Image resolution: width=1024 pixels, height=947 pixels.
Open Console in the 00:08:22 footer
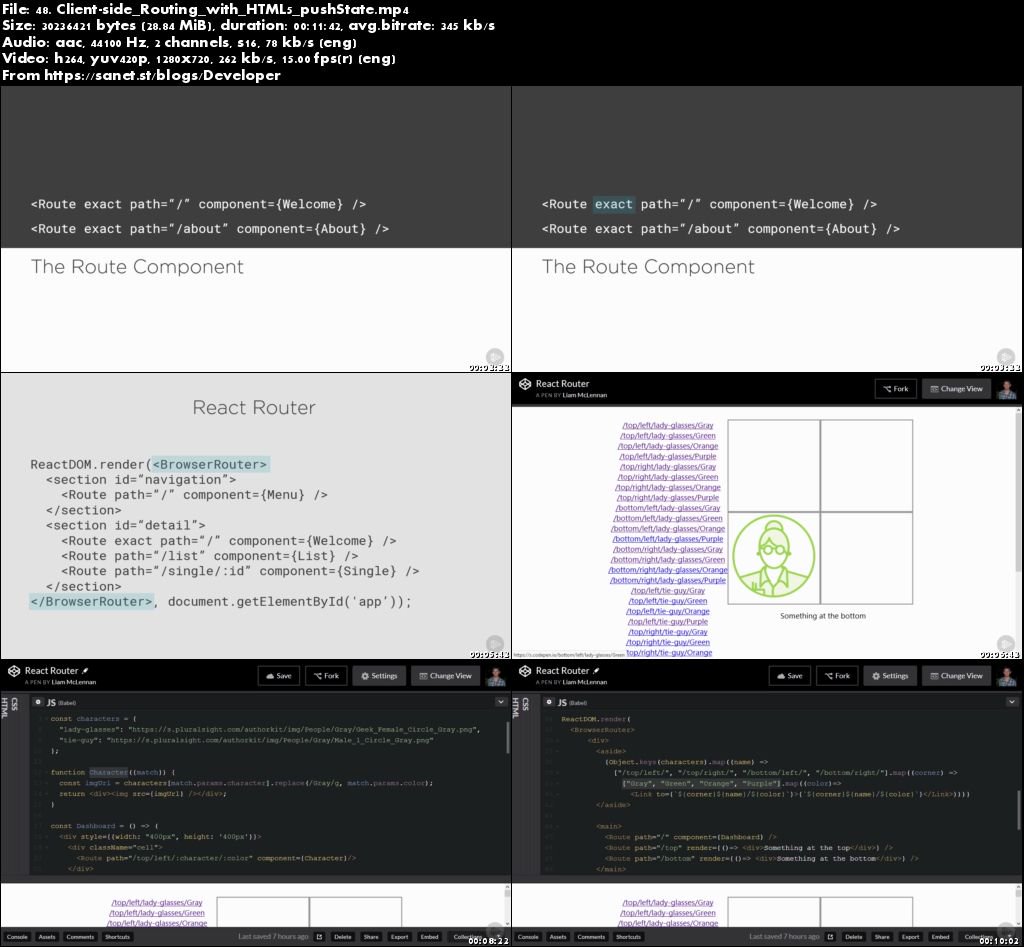tap(17, 937)
